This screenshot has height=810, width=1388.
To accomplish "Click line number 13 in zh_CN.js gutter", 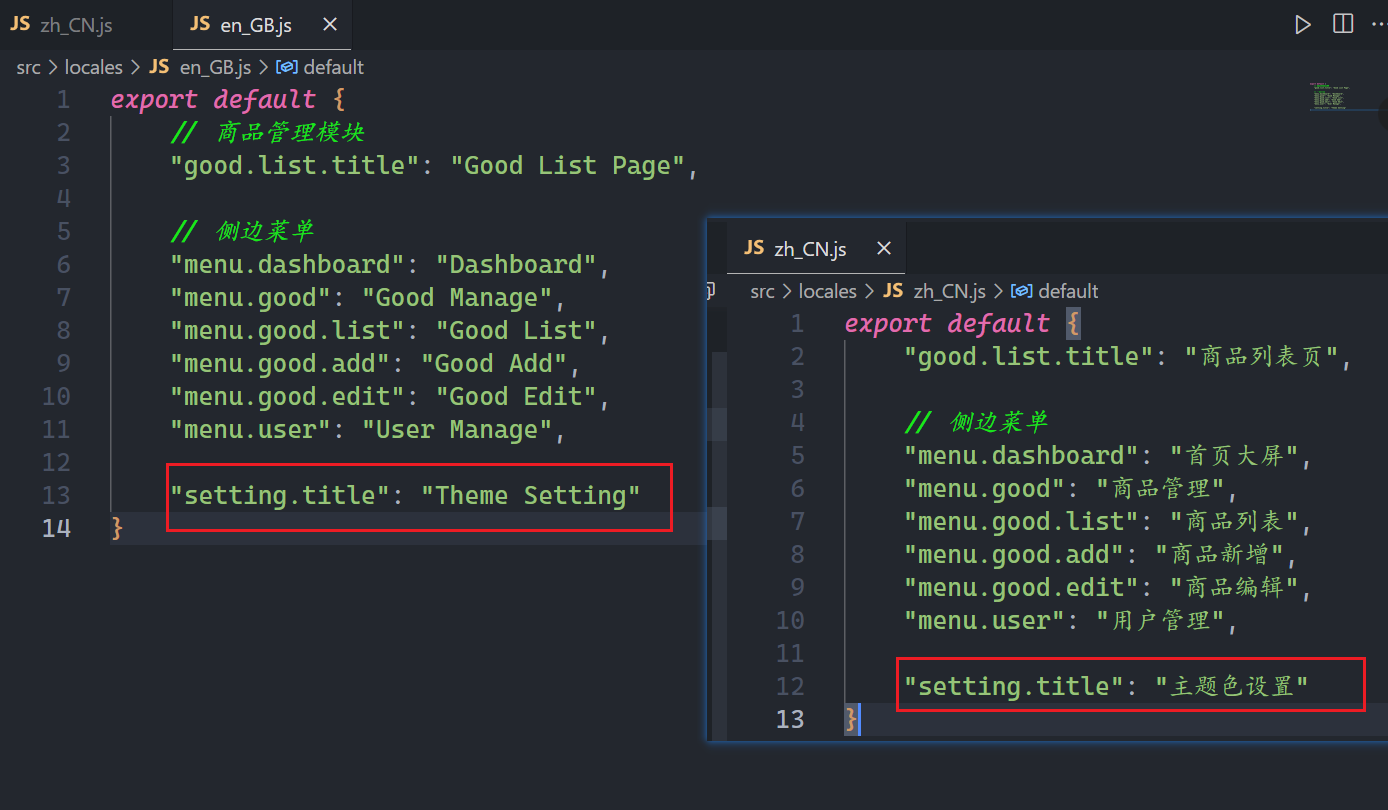I will pyautogui.click(x=790, y=719).
